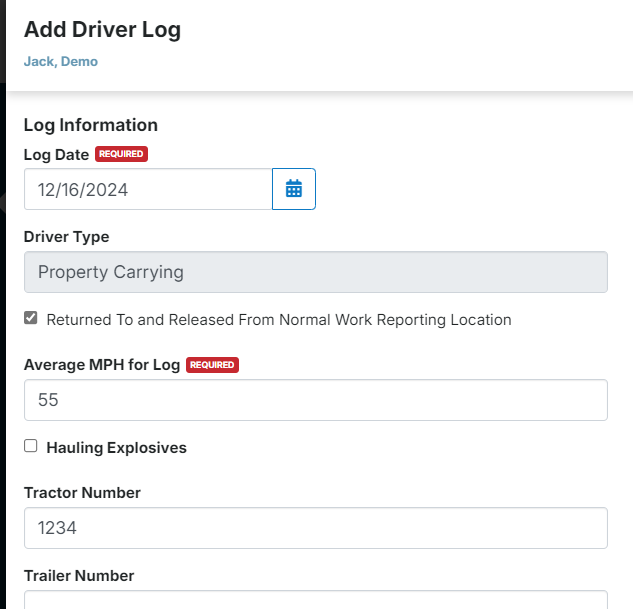Click the Trailer Number label
Viewport: 633px width, 609px height.
(79, 576)
